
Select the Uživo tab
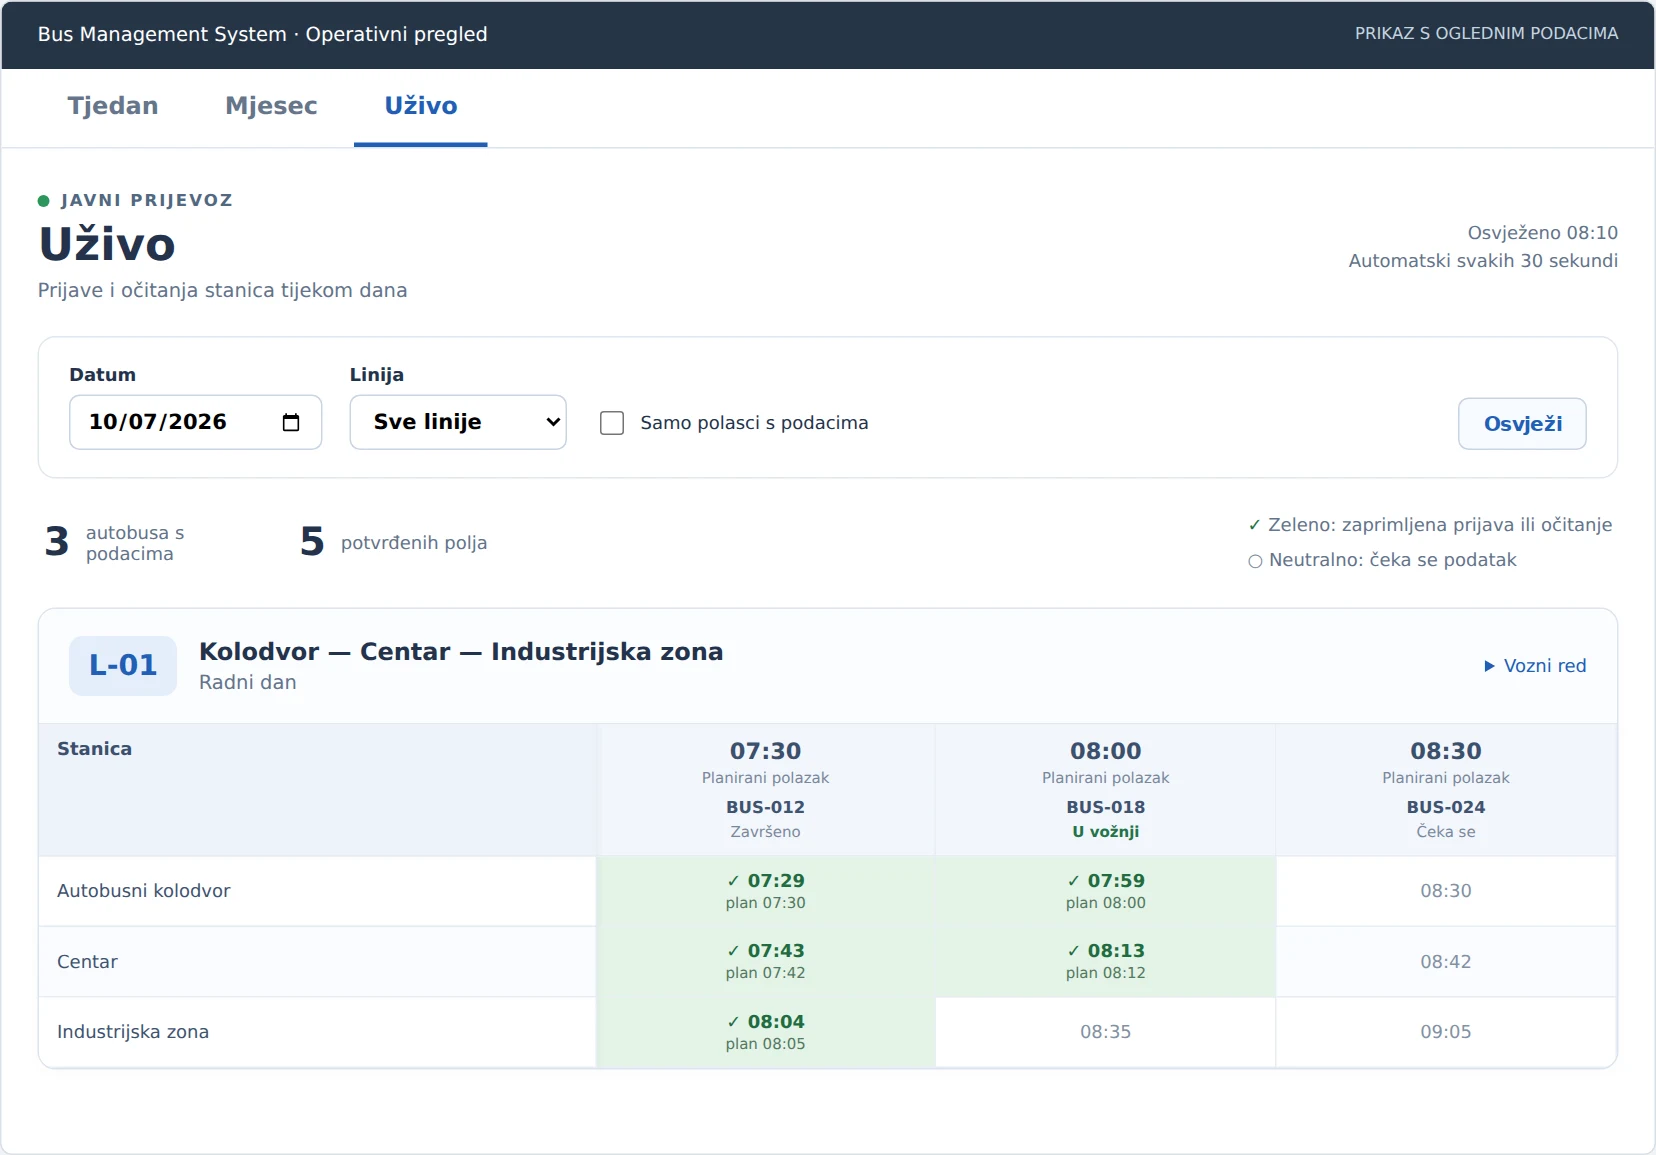[421, 106]
